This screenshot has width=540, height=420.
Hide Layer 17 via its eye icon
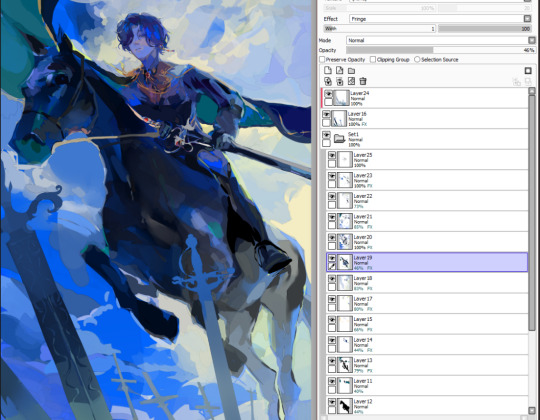(x=332, y=299)
